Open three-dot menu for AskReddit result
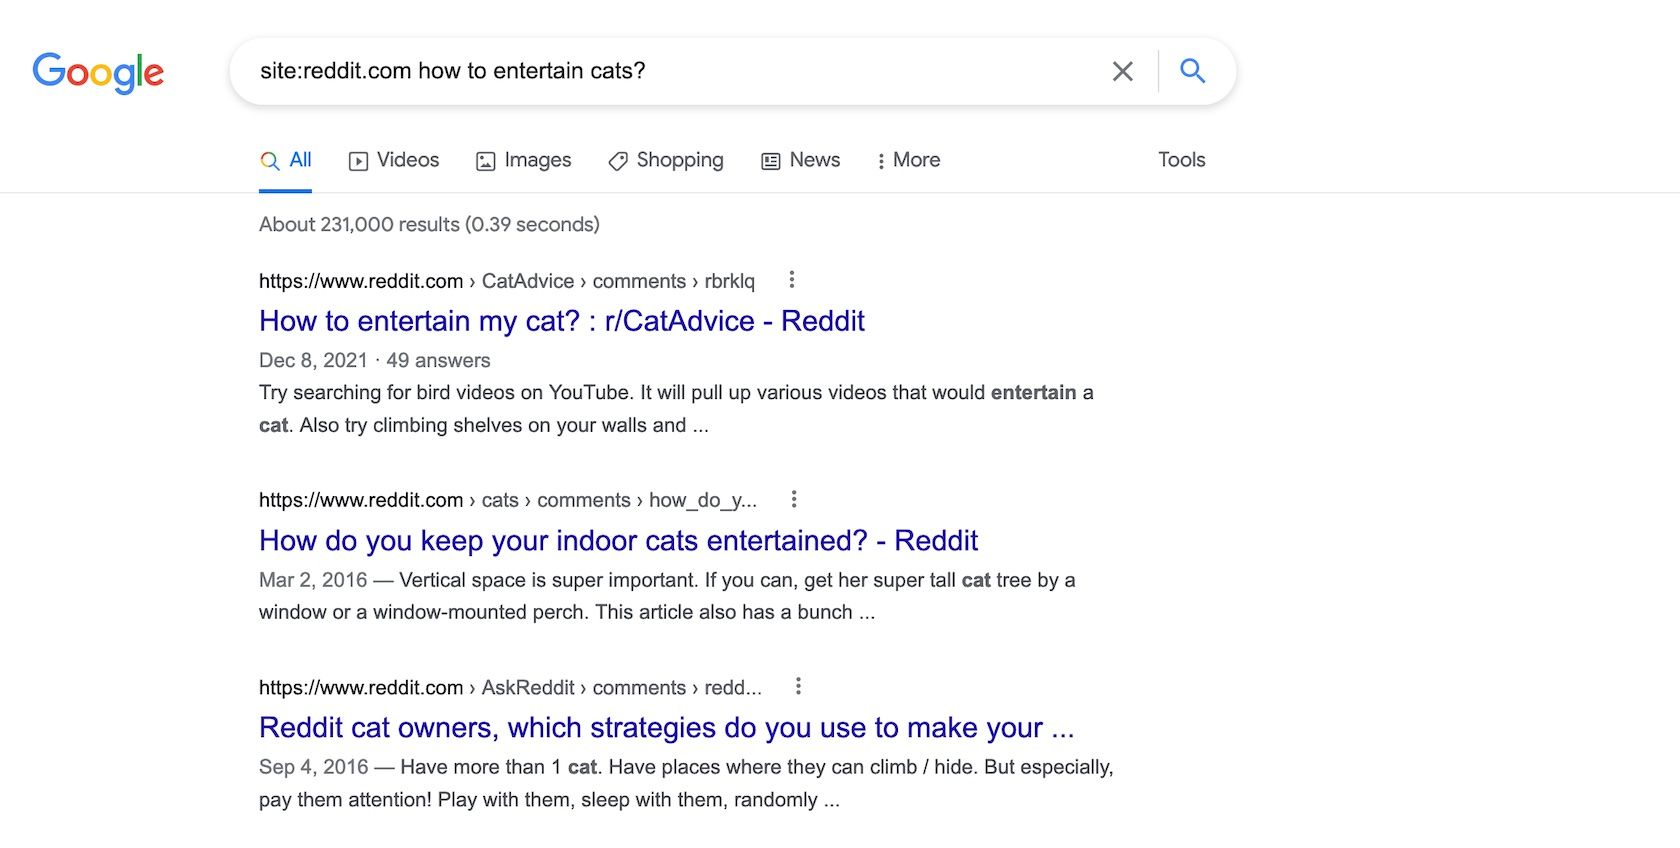The height and width of the screenshot is (848, 1680). pos(798,686)
